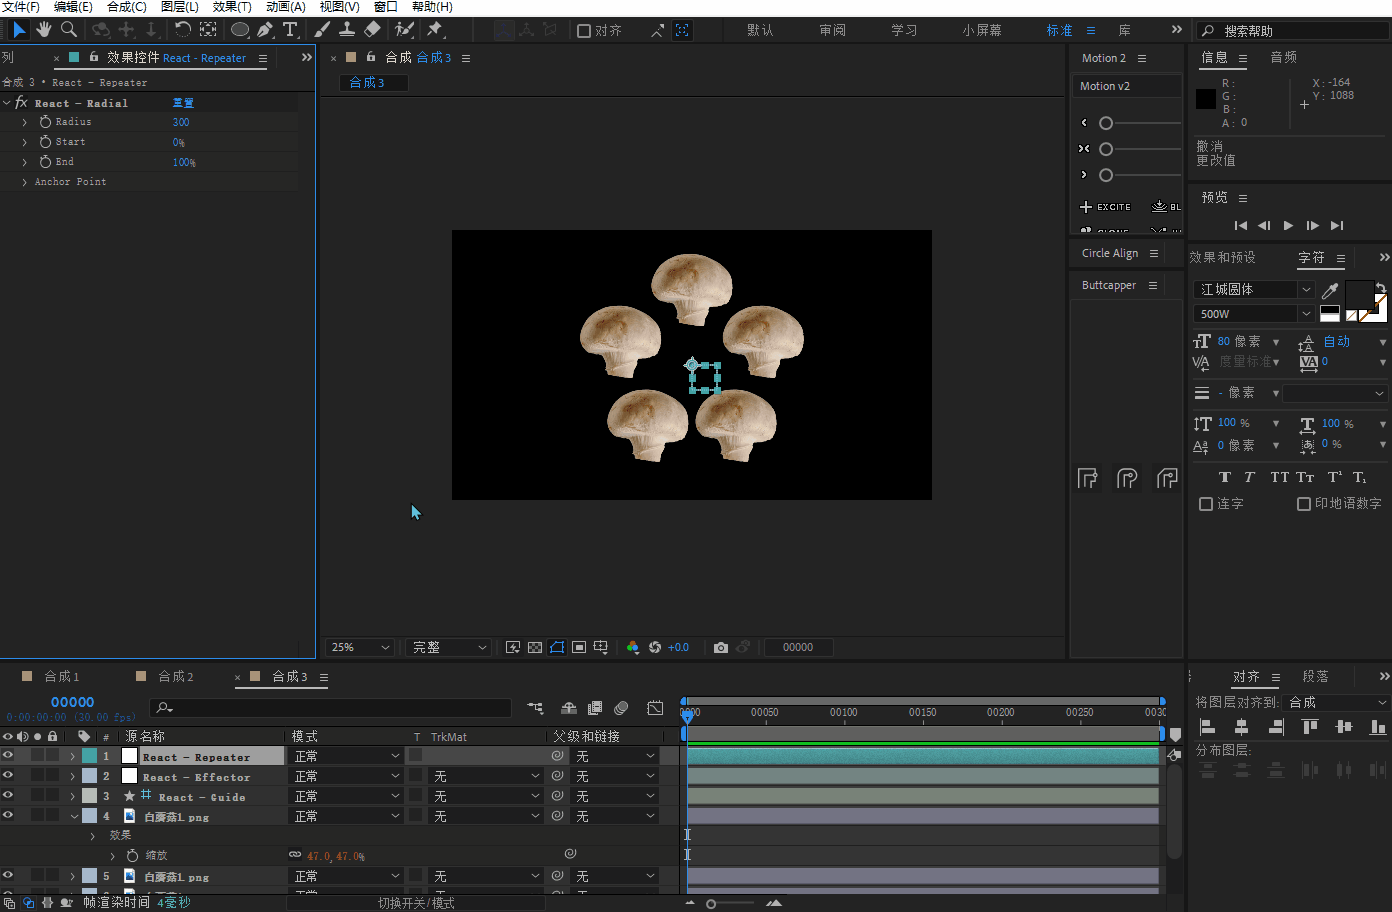Select the Hand tool
The width and height of the screenshot is (1392, 912).
point(44,30)
